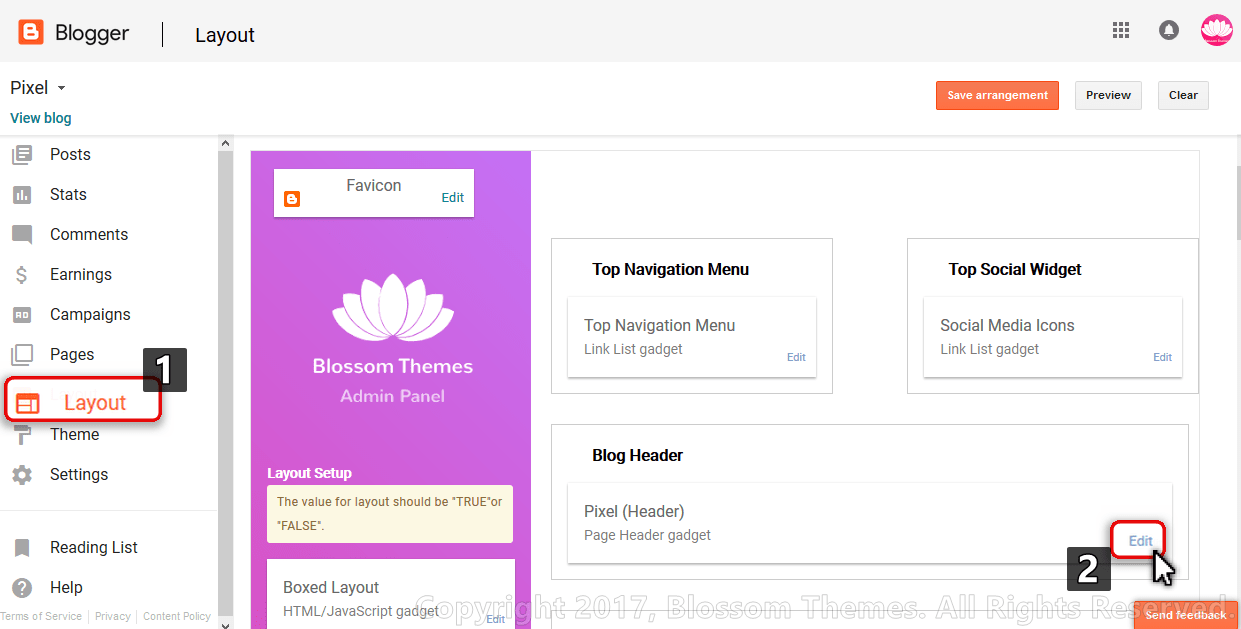Open the Terms of Service link

41,616
